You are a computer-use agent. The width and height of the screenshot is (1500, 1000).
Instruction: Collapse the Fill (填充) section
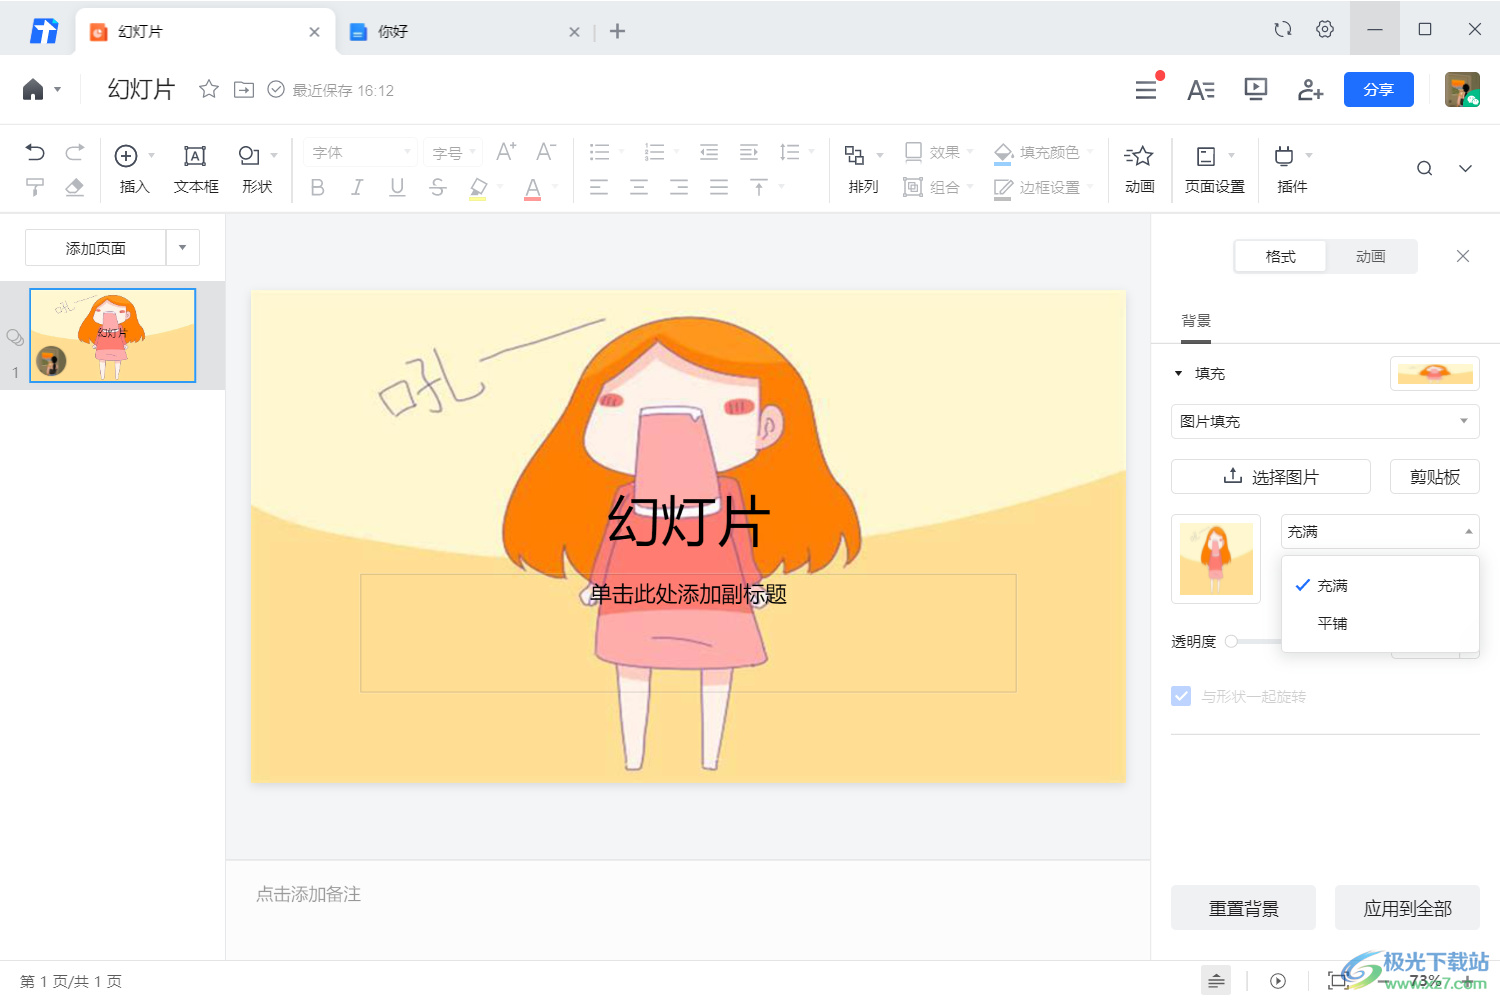[1179, 373]
